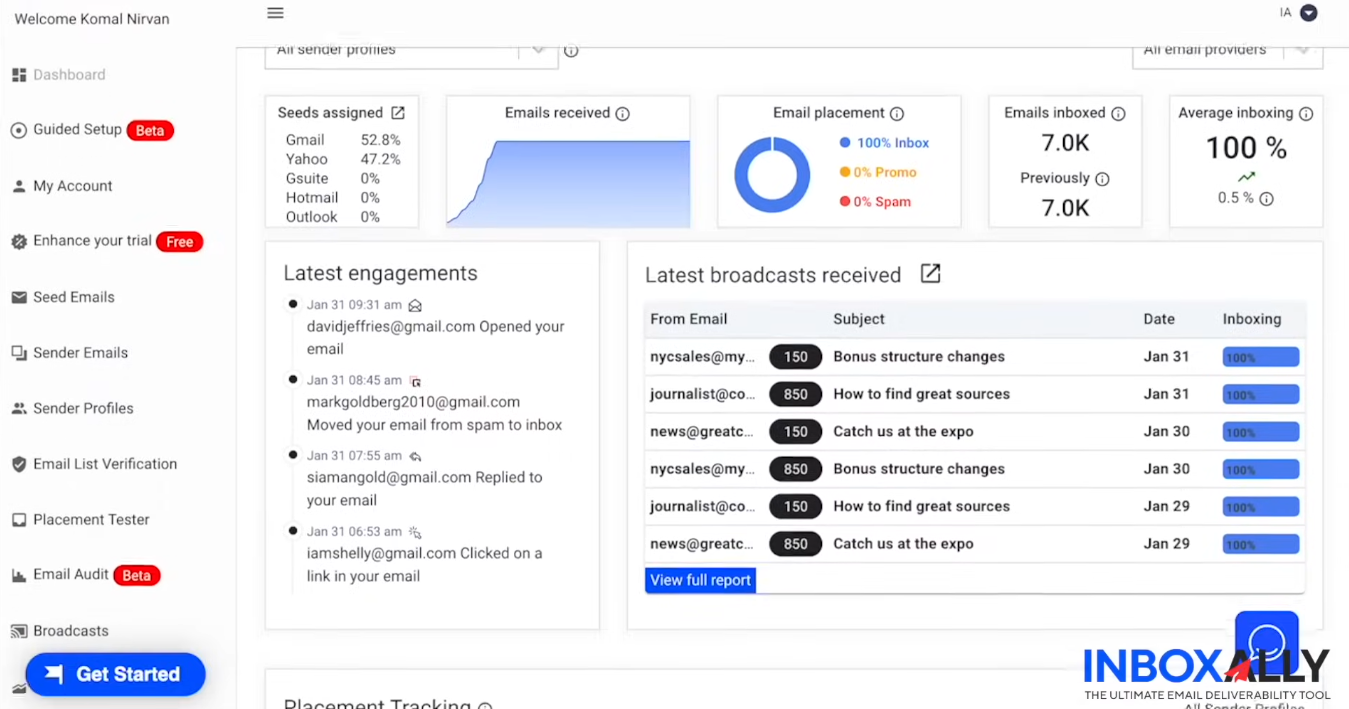Click 0% Promo legend entry
Viewport: 1349px width, 709px height.
tap(878, 172)
